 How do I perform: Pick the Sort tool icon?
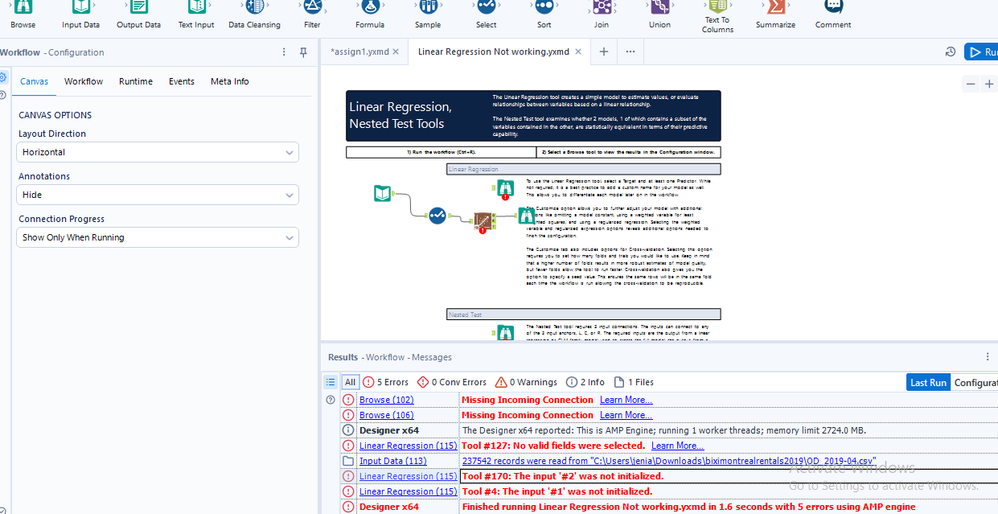(544, 8)
